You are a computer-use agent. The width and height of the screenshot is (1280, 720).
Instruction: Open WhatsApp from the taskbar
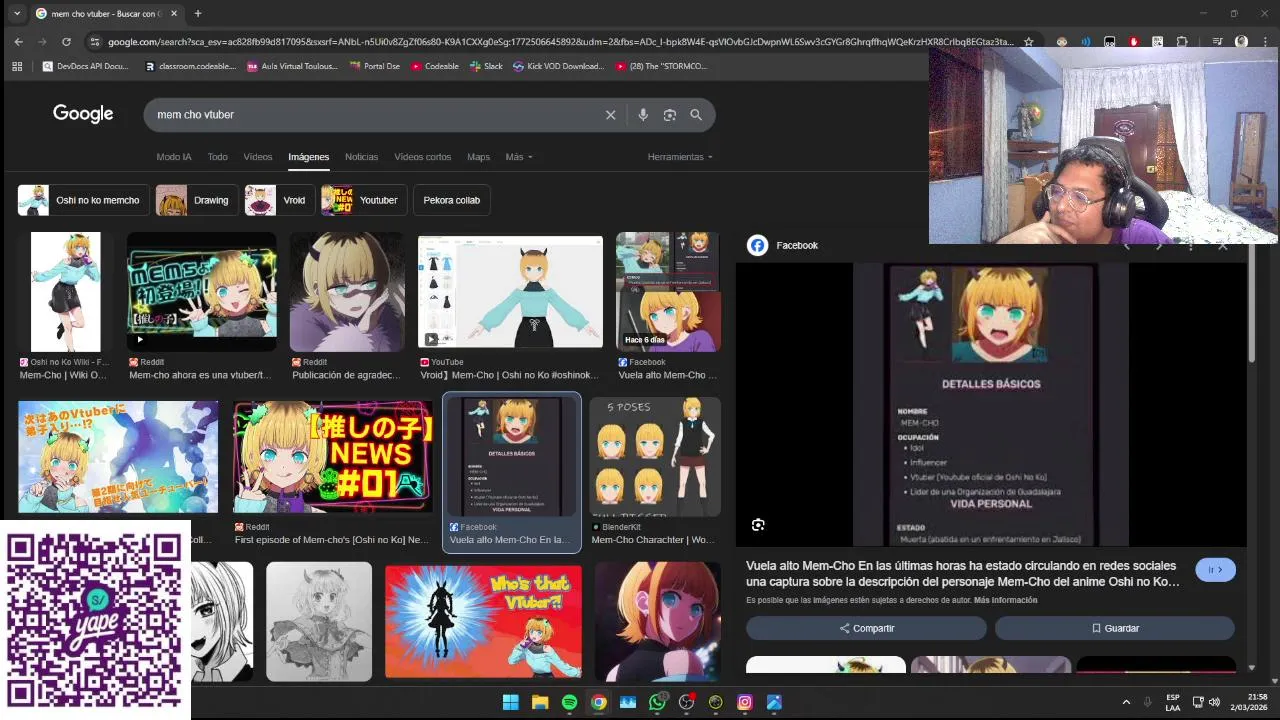point(657,702)
